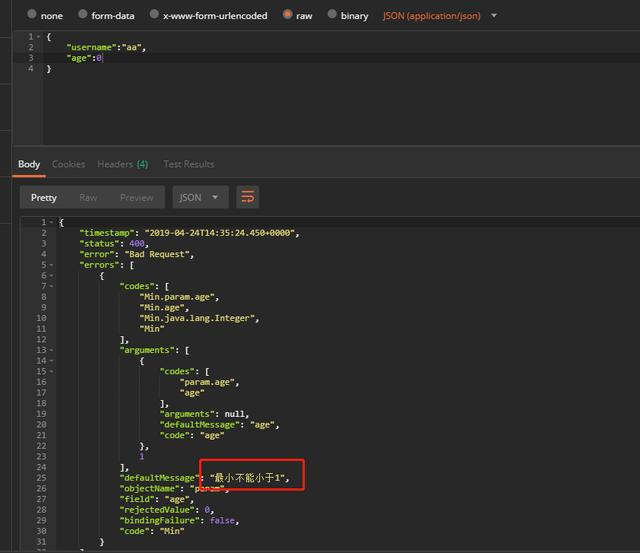The image size is (640, 553).
Task: Toggle the line wrap icon in response toolbar
Action: (x=248, y=197)
